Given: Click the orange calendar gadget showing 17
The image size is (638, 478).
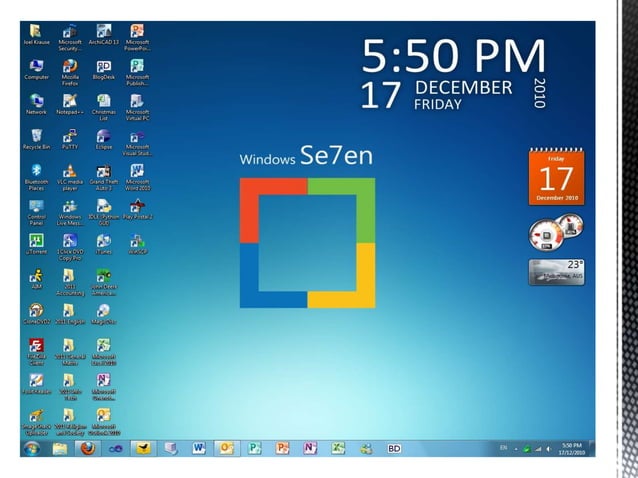Looking at the screenshot, I should (x=556, y=177).
